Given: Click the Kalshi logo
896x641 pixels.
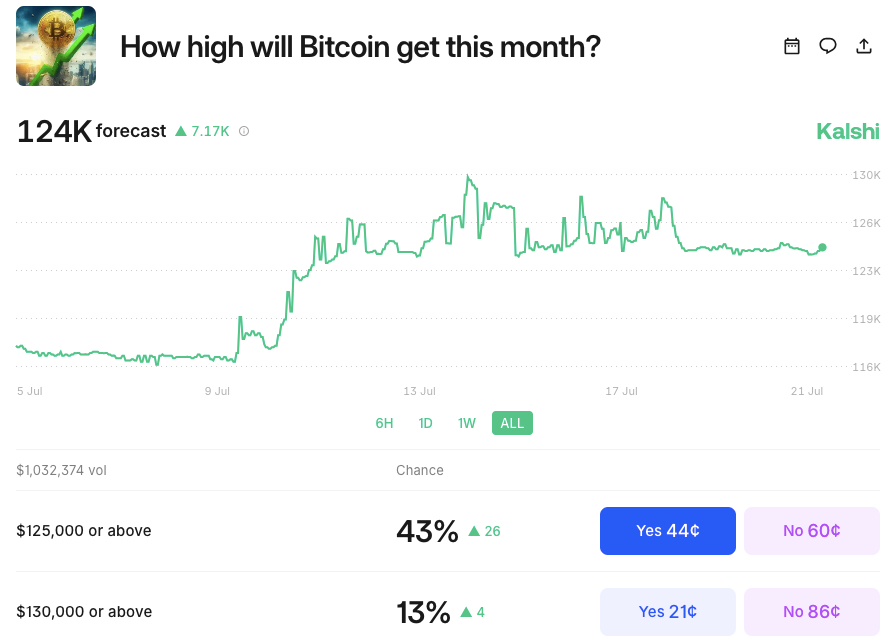Looking at the screenshot, I should click(x=847, y=131).
